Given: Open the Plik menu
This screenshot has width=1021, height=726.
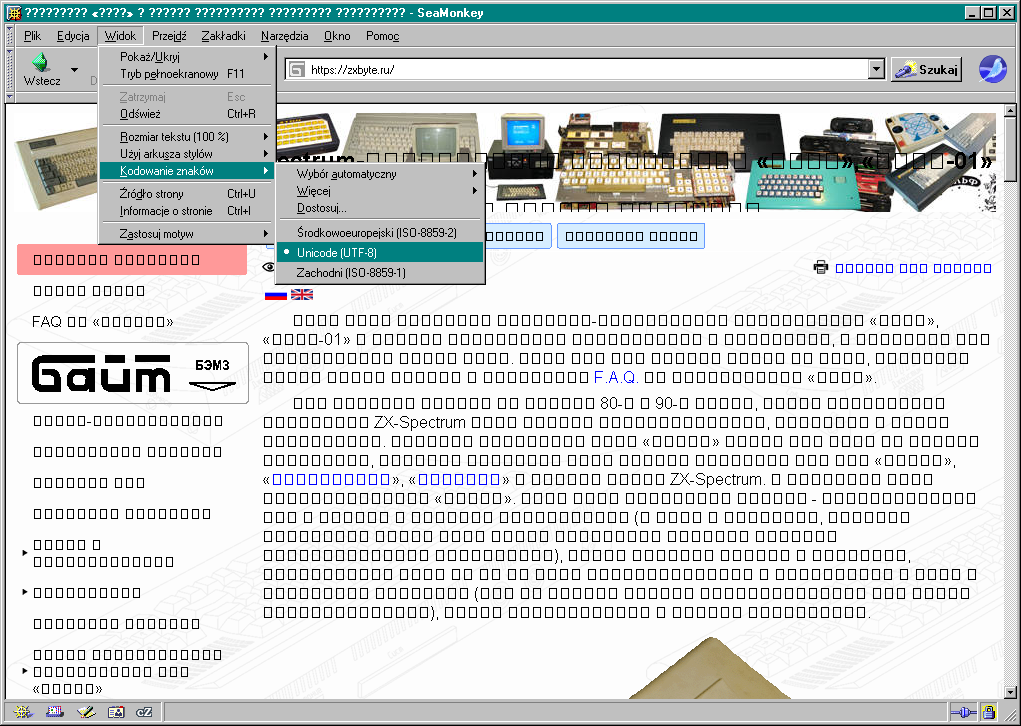Looking at the screenshot, I should [x=33, y=36].
